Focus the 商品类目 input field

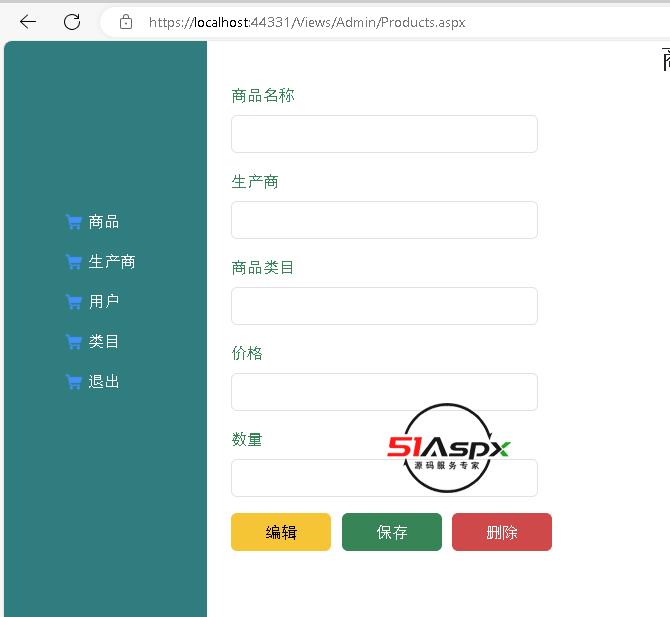[x=384, y=306]
